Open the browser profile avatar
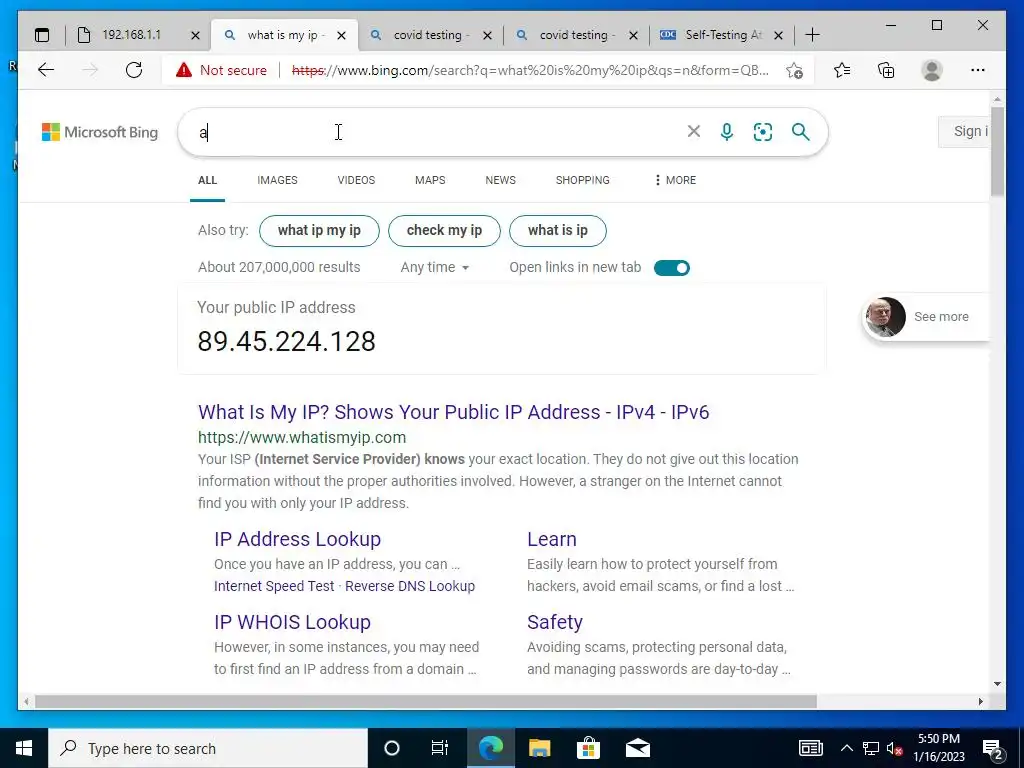The height and width of the screenshot is (768, 1024). pos(932,70)
